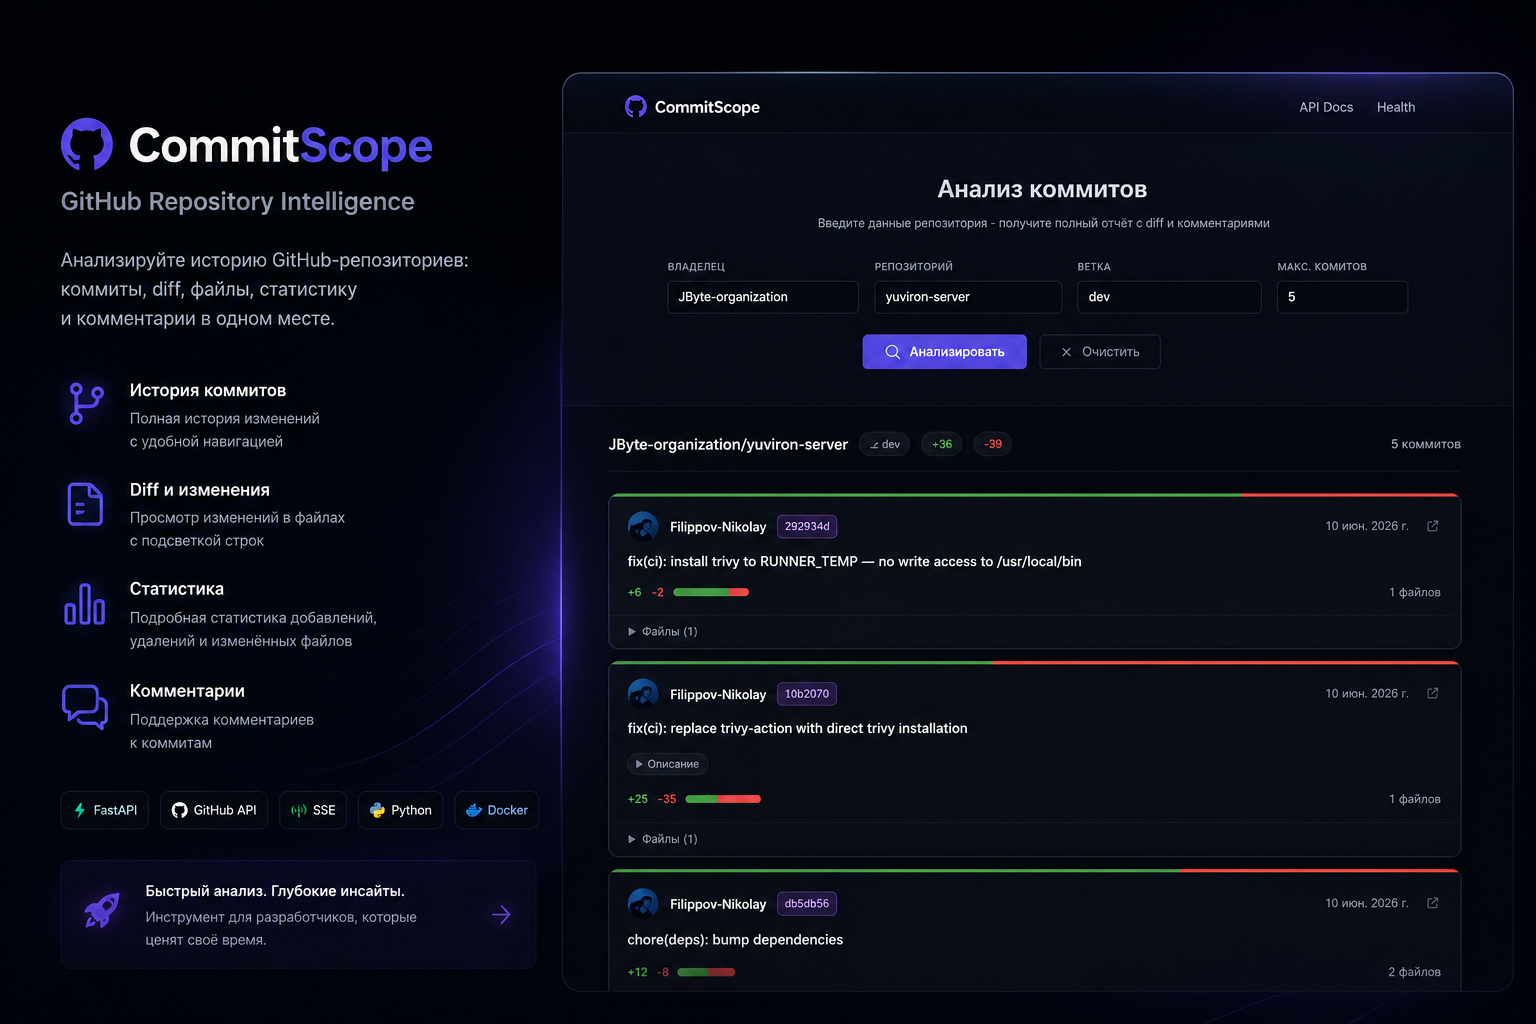The width and height of the screenshot is (1536, 1024).
Task: Expand Файлы (1) under the RUNNER_TEMP commit
Action: coord(663,632)
